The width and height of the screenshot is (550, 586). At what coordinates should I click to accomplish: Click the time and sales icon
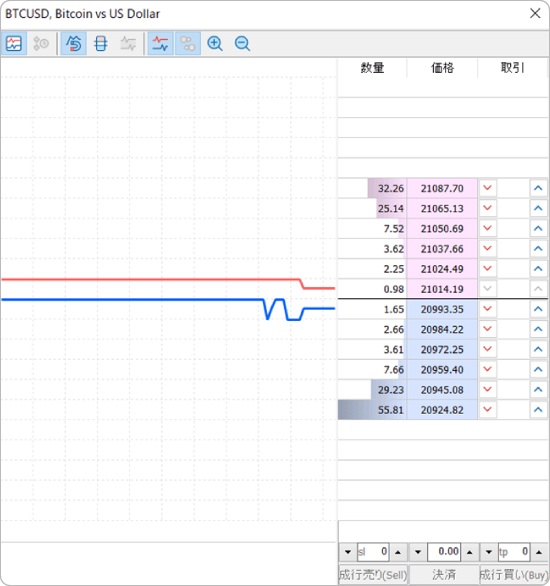coord(41,44)
